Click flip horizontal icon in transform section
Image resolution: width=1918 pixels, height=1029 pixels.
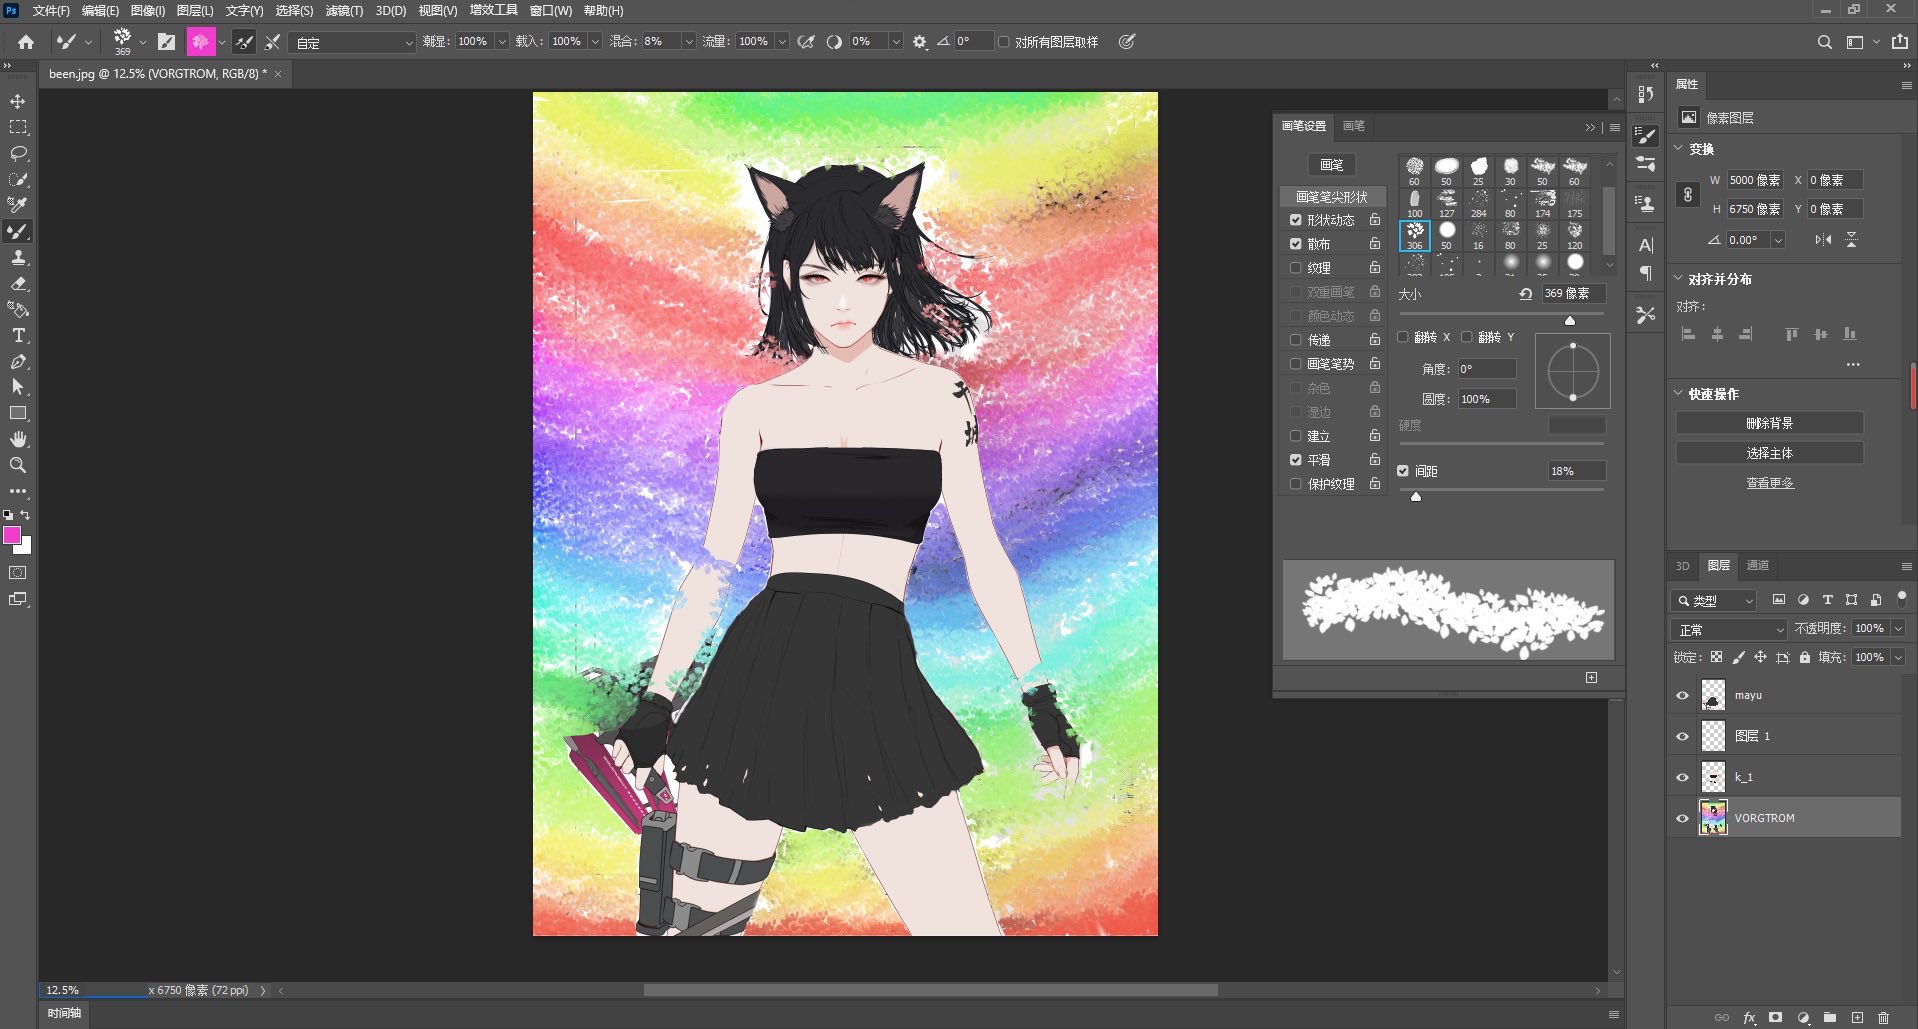pyautogui.click(x=1824, y=240)
